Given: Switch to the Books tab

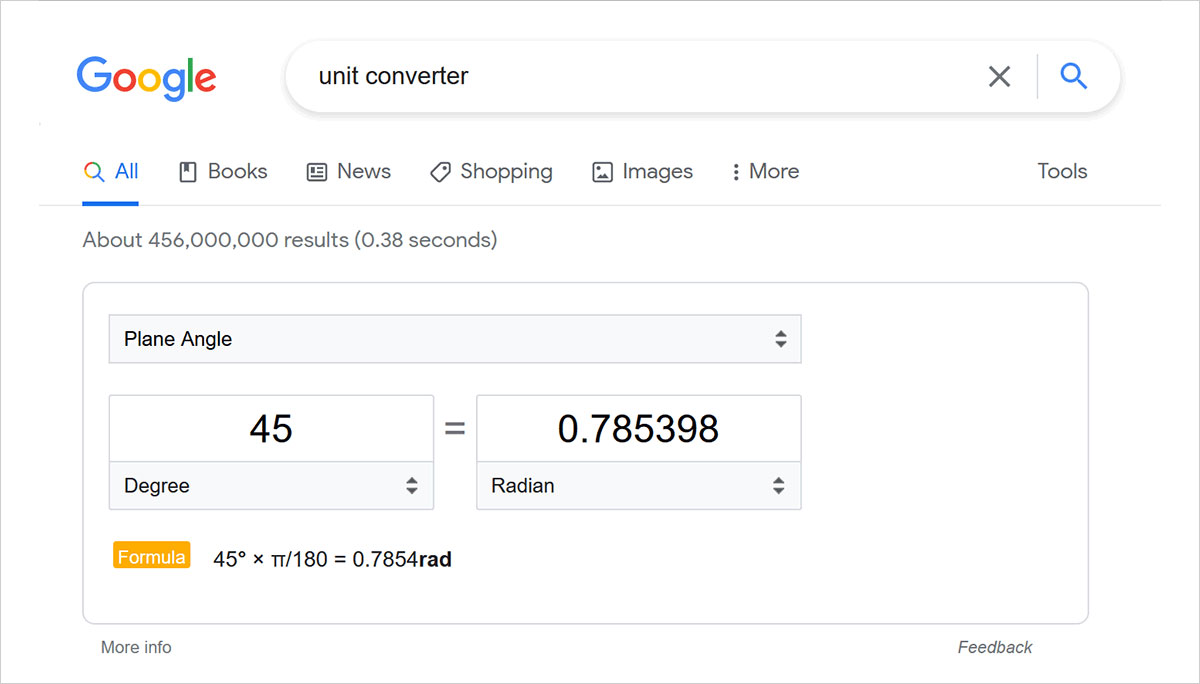Looking at the screenshot, I should pos(223,171).
